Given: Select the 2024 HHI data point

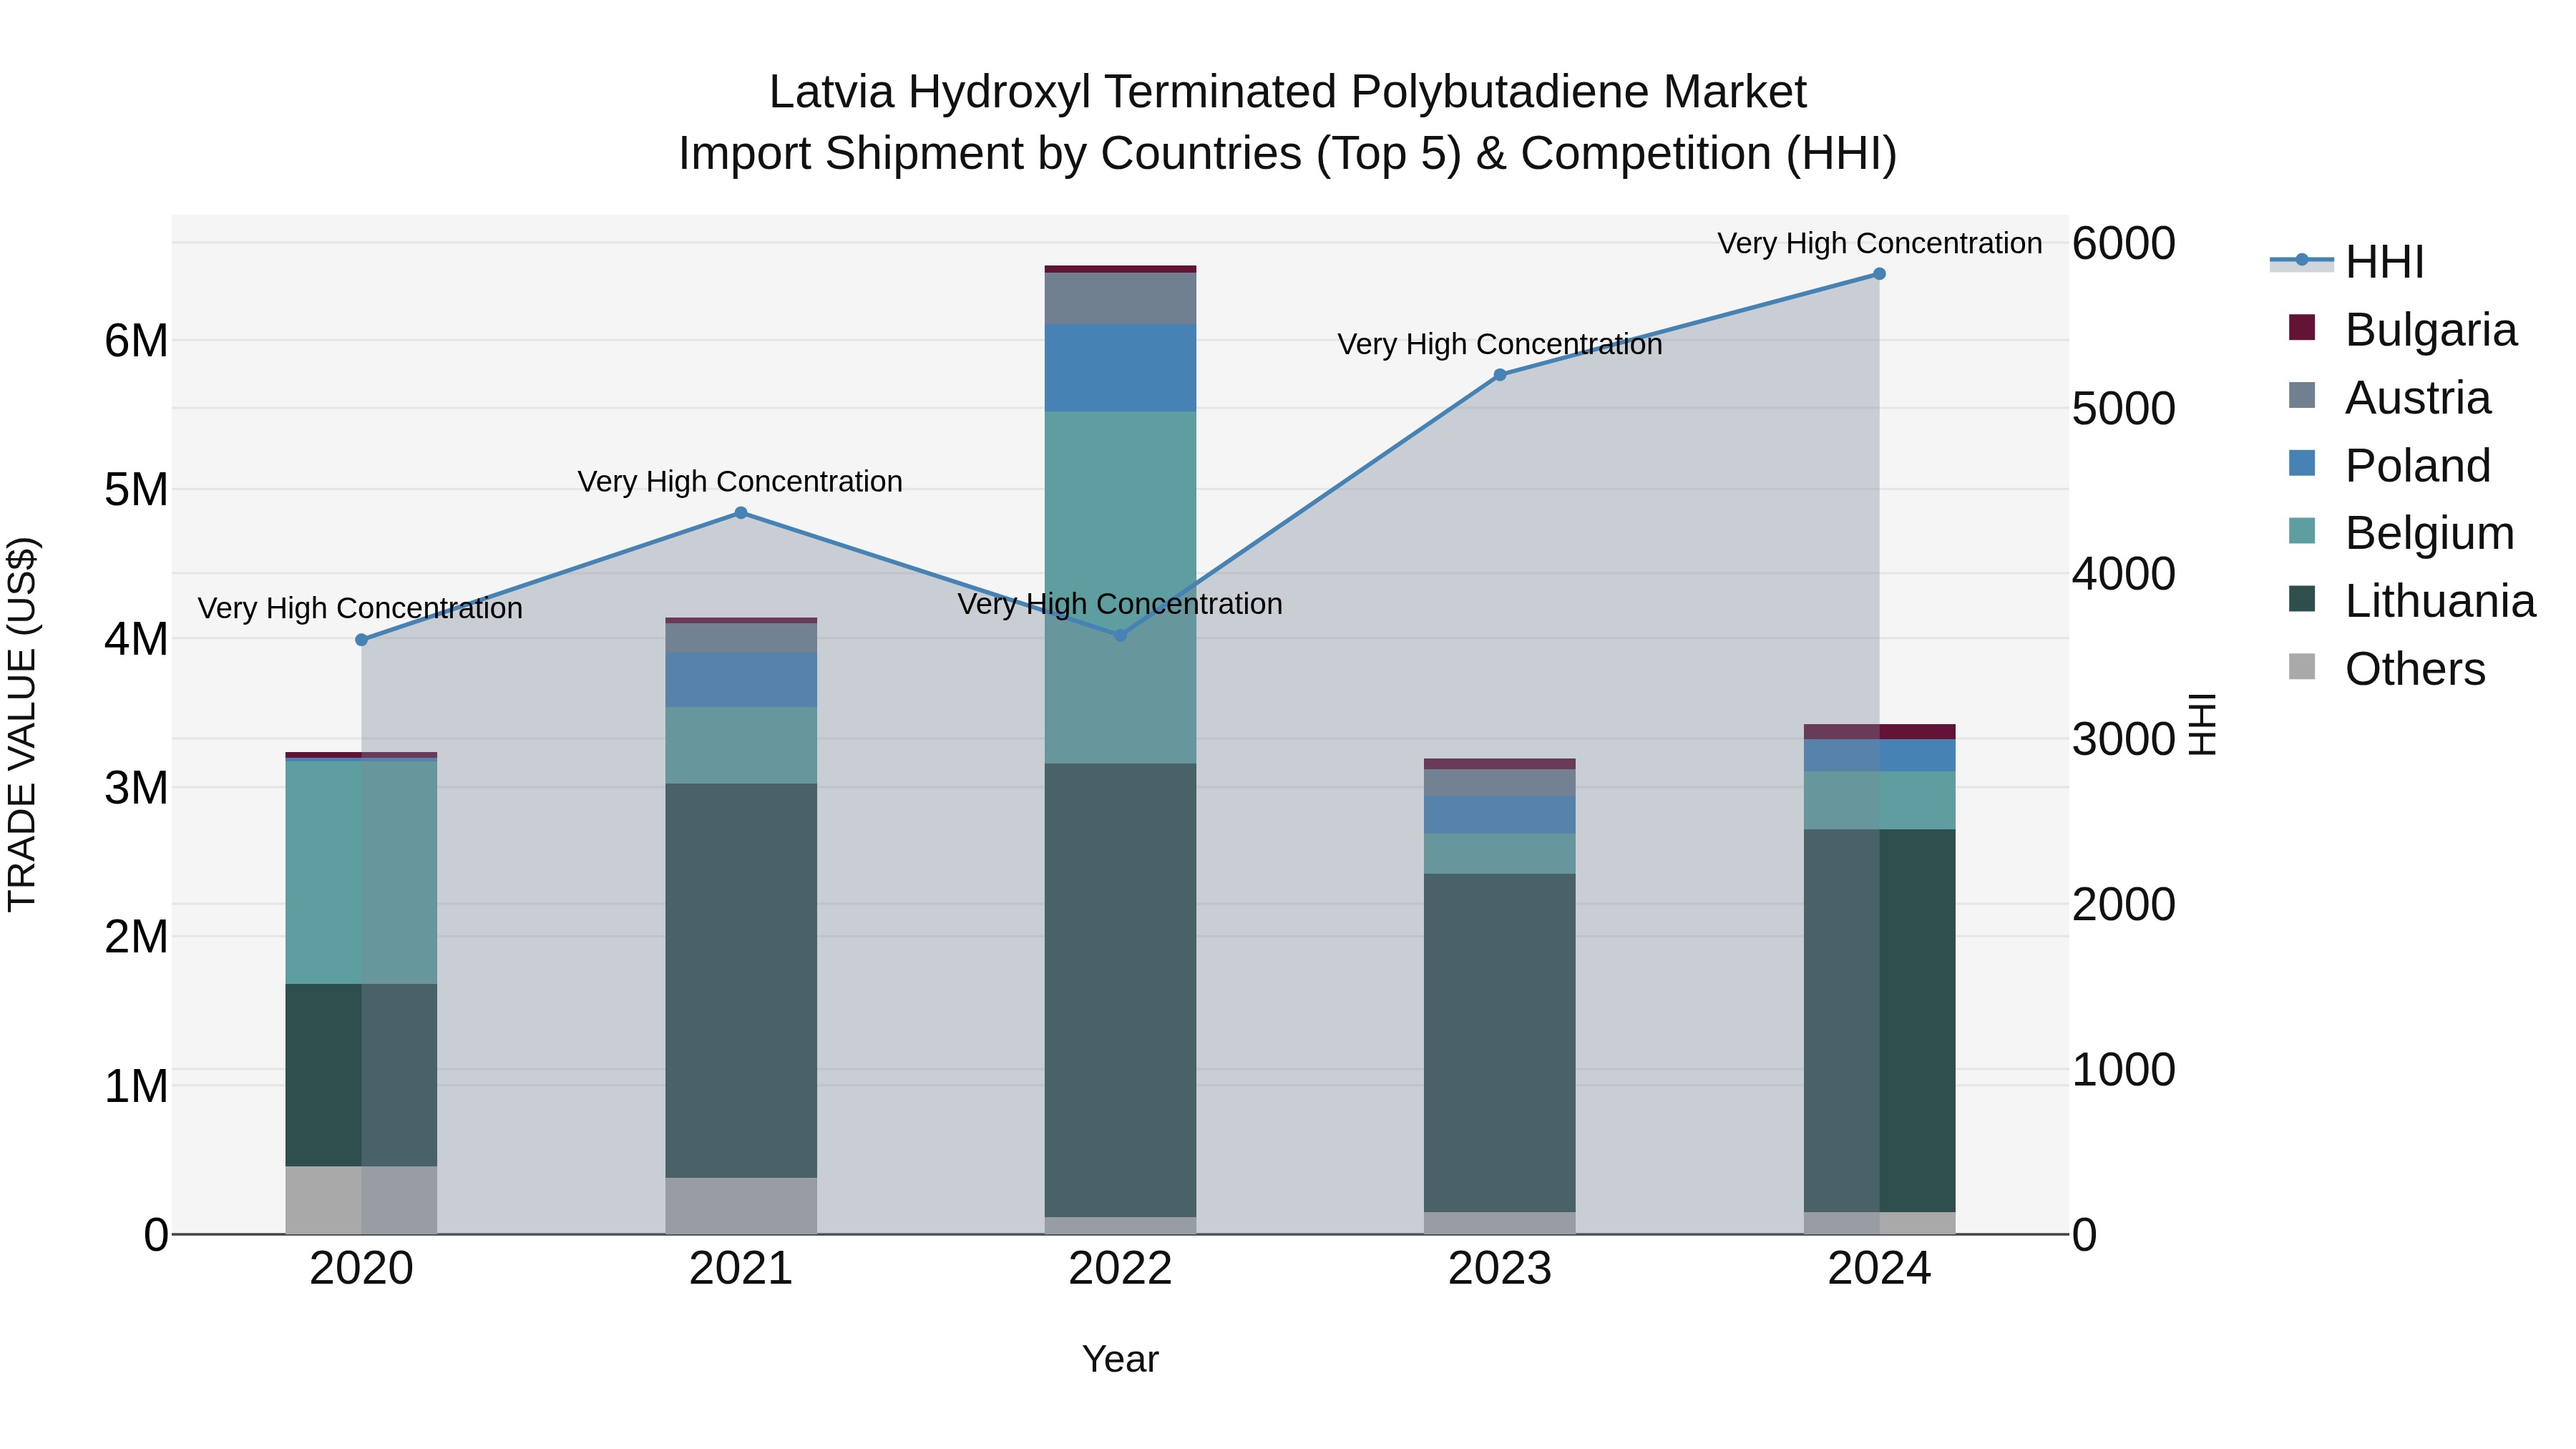Looking at the screenshot, I should (1879, 274).
